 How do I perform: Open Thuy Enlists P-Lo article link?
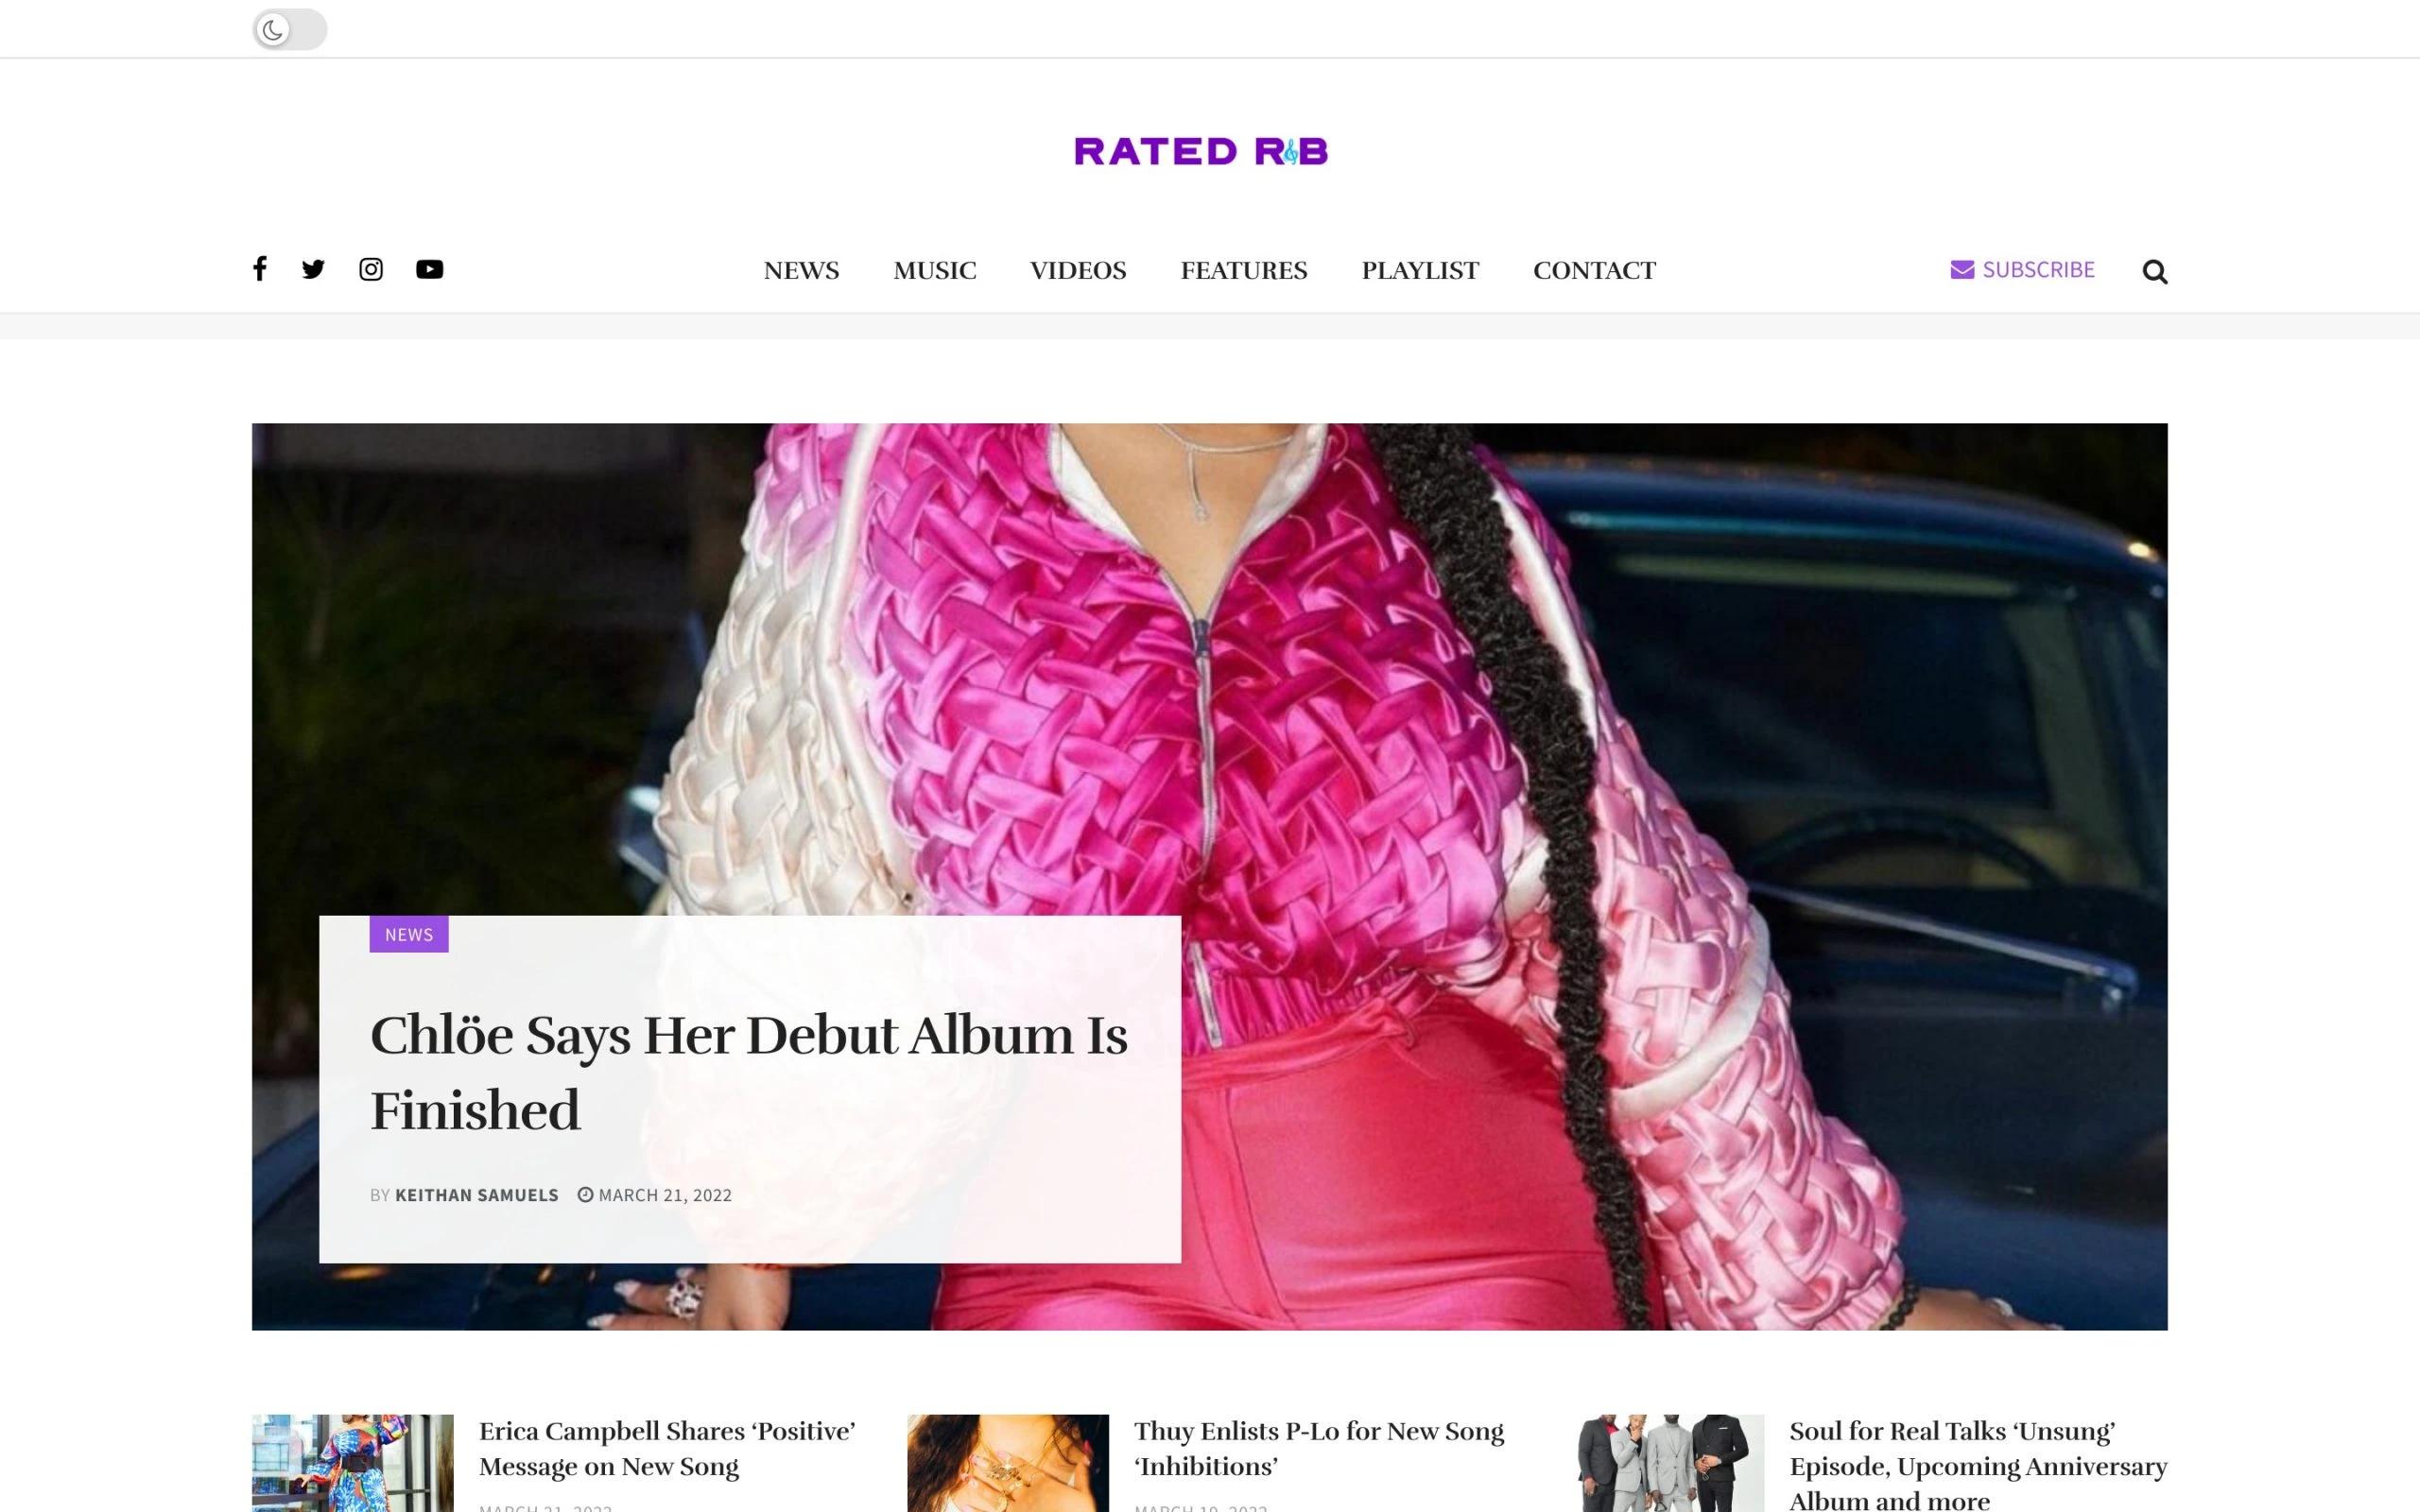click(x=1319, y=1448)
